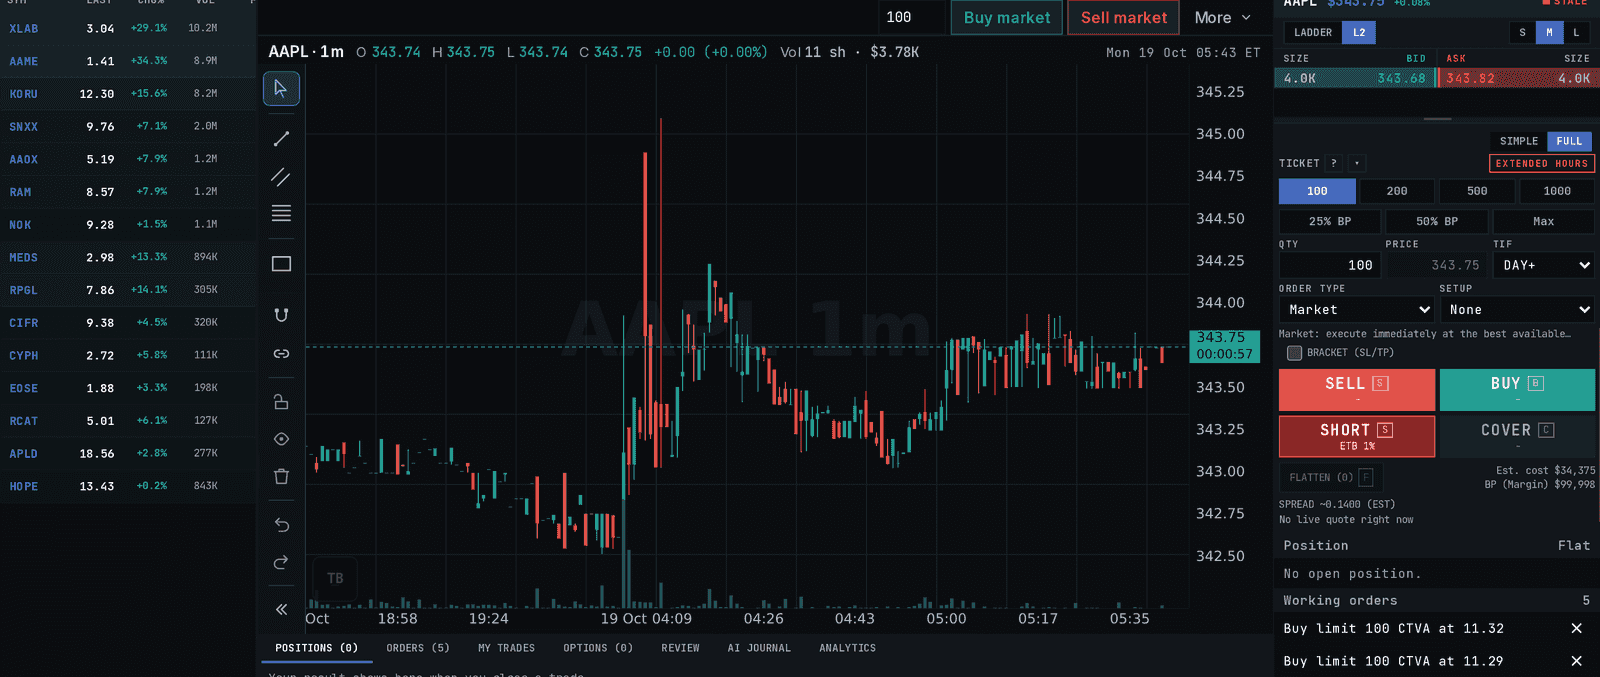This screenshot has width=1600, height=677.
Task: Select the horizontal lines tool
Action: click(281, 213)
